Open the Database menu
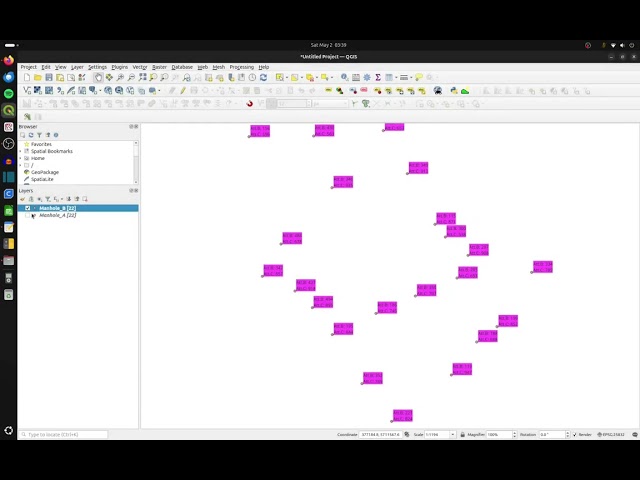 point(182,67)
